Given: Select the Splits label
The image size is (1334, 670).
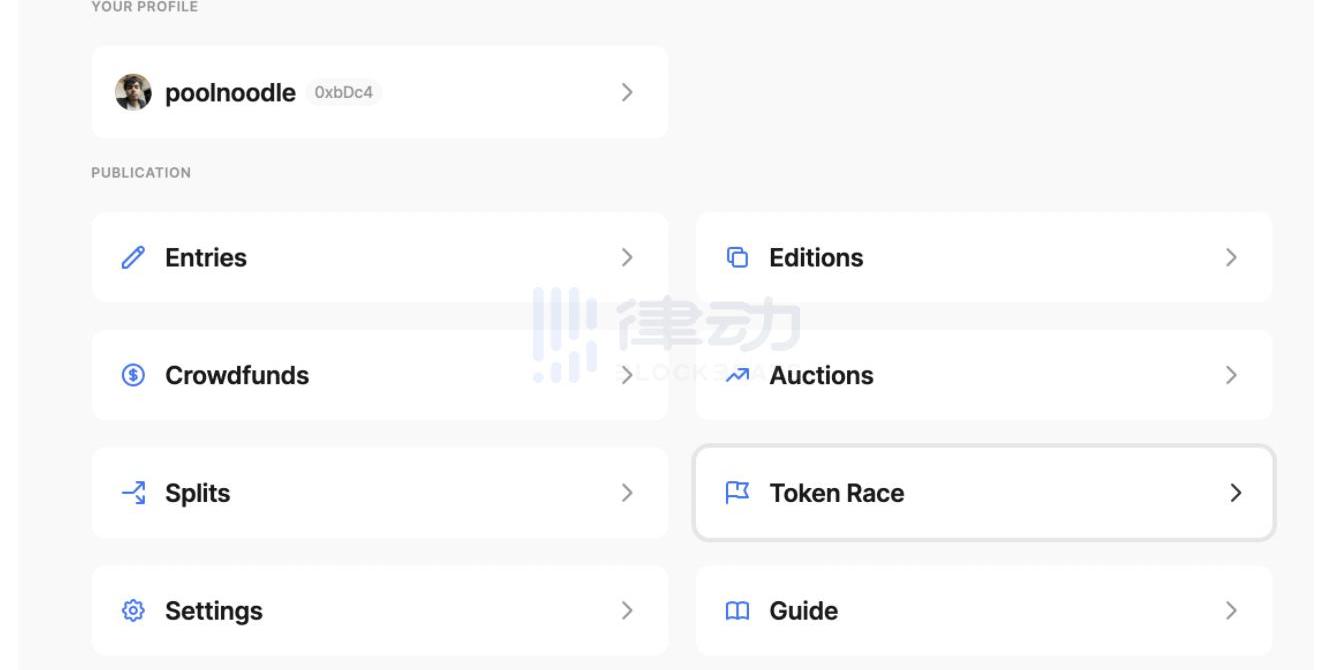Looking at the screenshot, I should (x=197, y=493).
